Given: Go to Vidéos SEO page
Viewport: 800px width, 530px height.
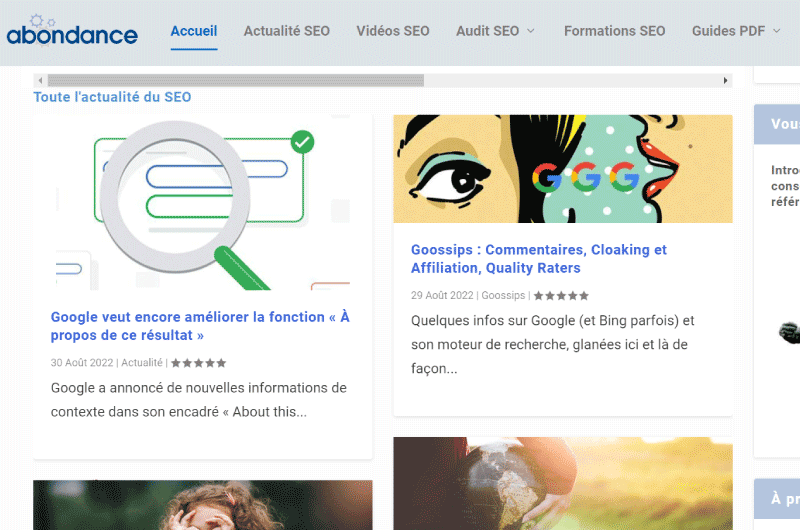Looking at the screenshot, I should point(393,31).
